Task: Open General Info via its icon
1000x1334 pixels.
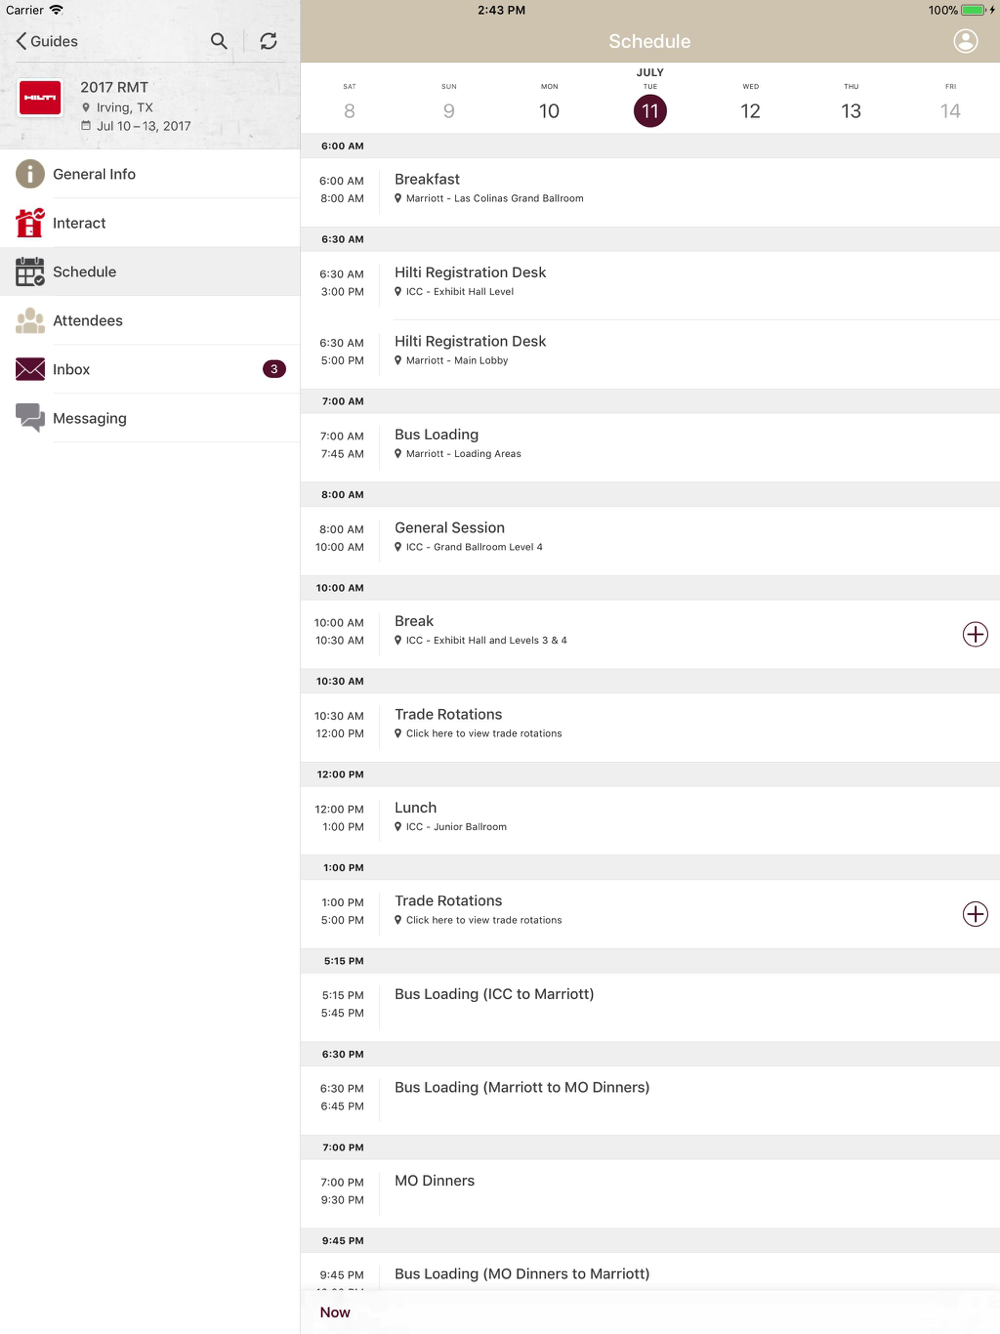Action: coord(30,174)
